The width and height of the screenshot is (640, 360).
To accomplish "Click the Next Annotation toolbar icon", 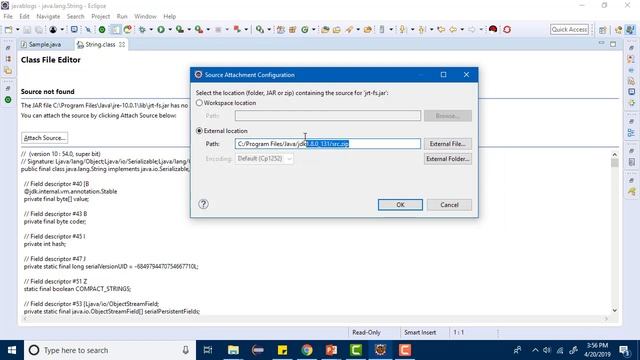I will pyautogui.click(x=402, y=29).
